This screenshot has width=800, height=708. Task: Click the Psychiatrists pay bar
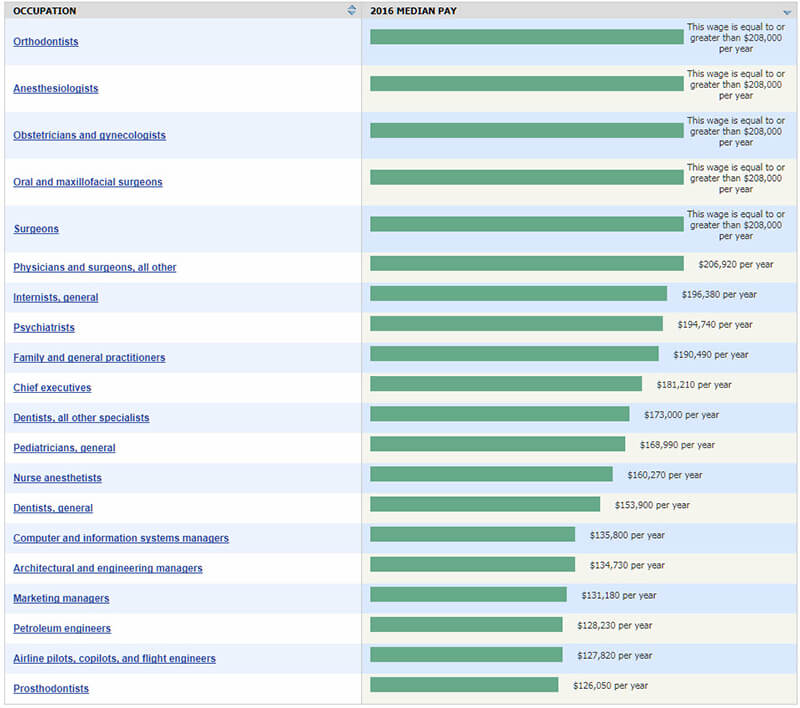click(516, 323)
